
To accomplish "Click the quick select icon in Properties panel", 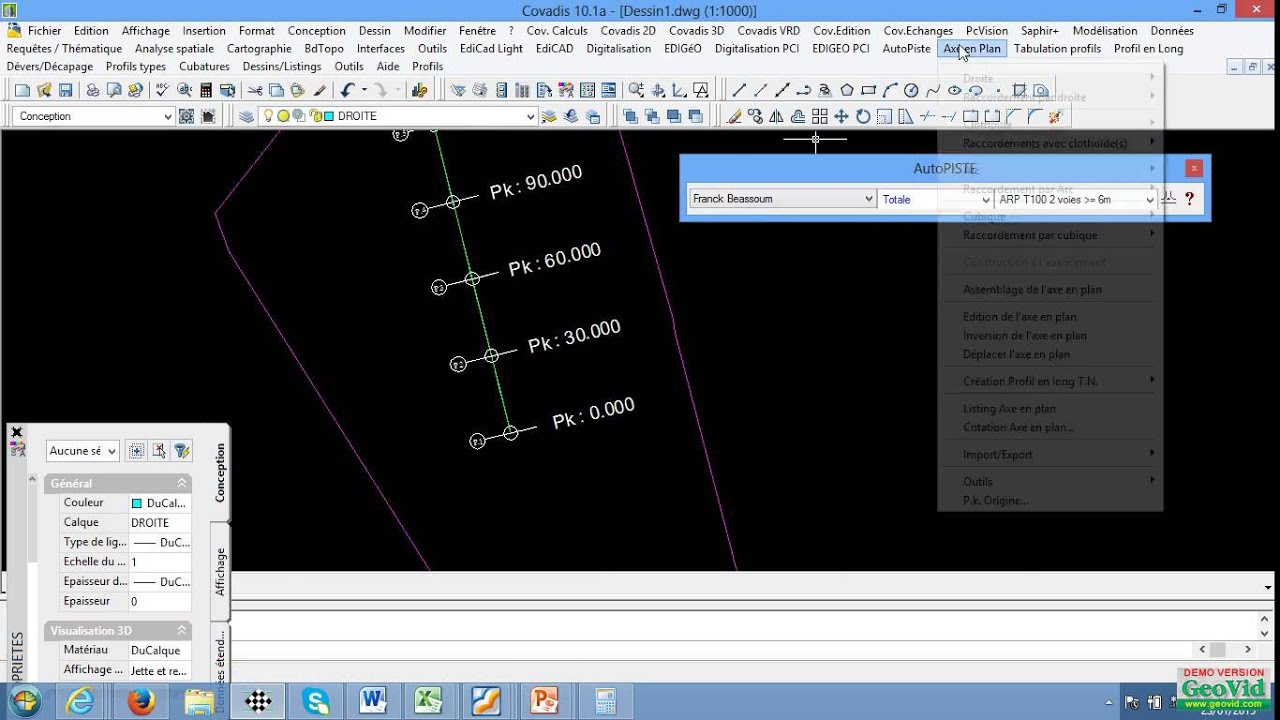I will pos(181,451).
